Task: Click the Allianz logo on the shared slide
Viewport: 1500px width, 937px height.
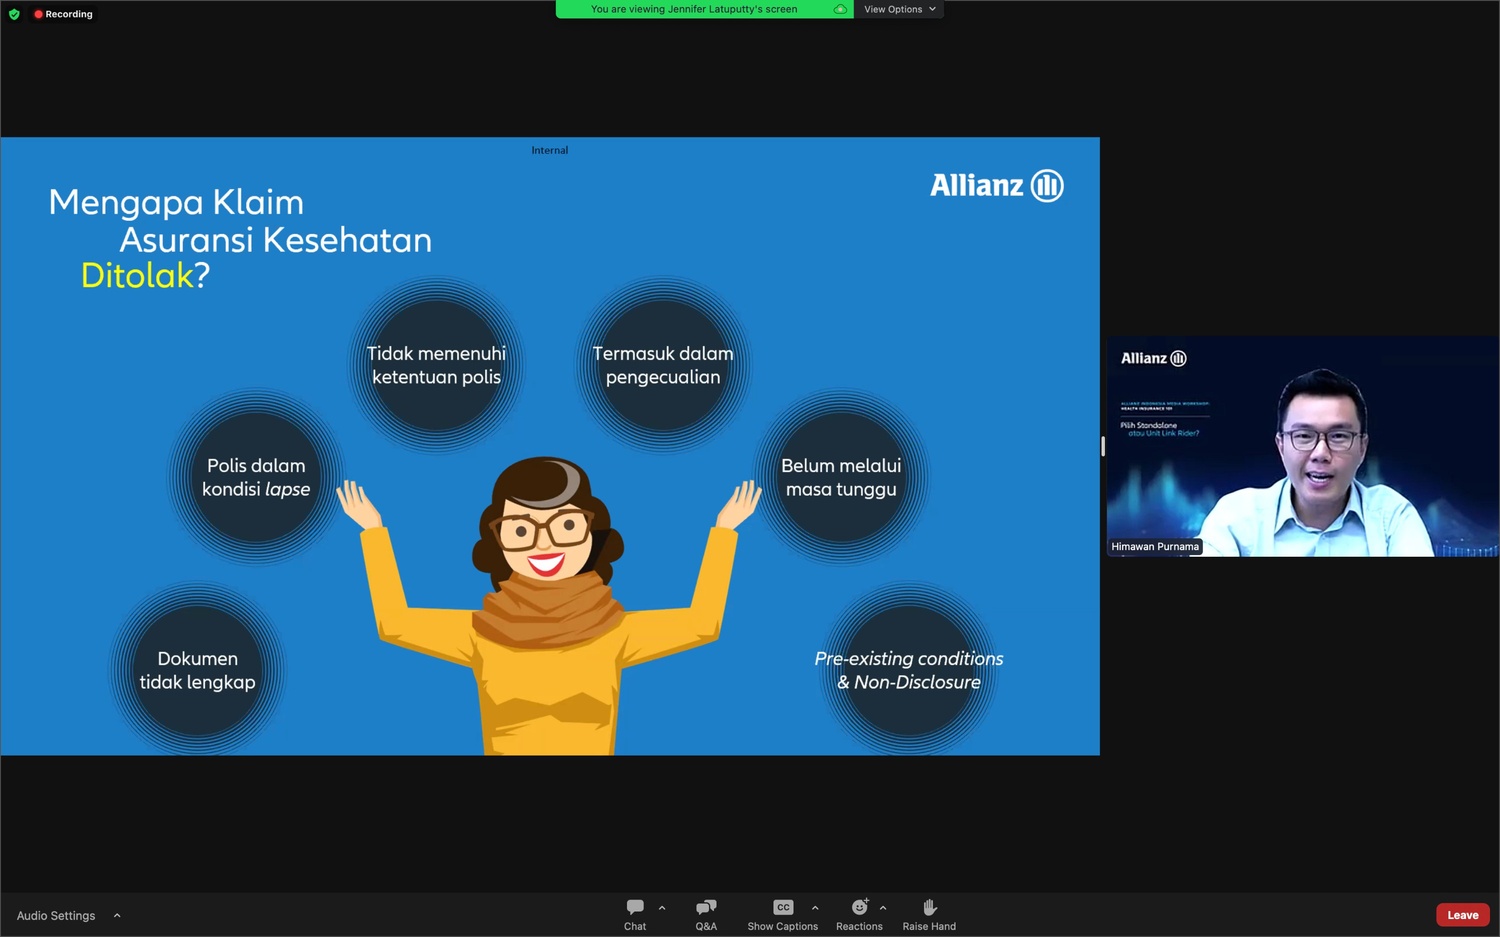Action: [996, 186]
